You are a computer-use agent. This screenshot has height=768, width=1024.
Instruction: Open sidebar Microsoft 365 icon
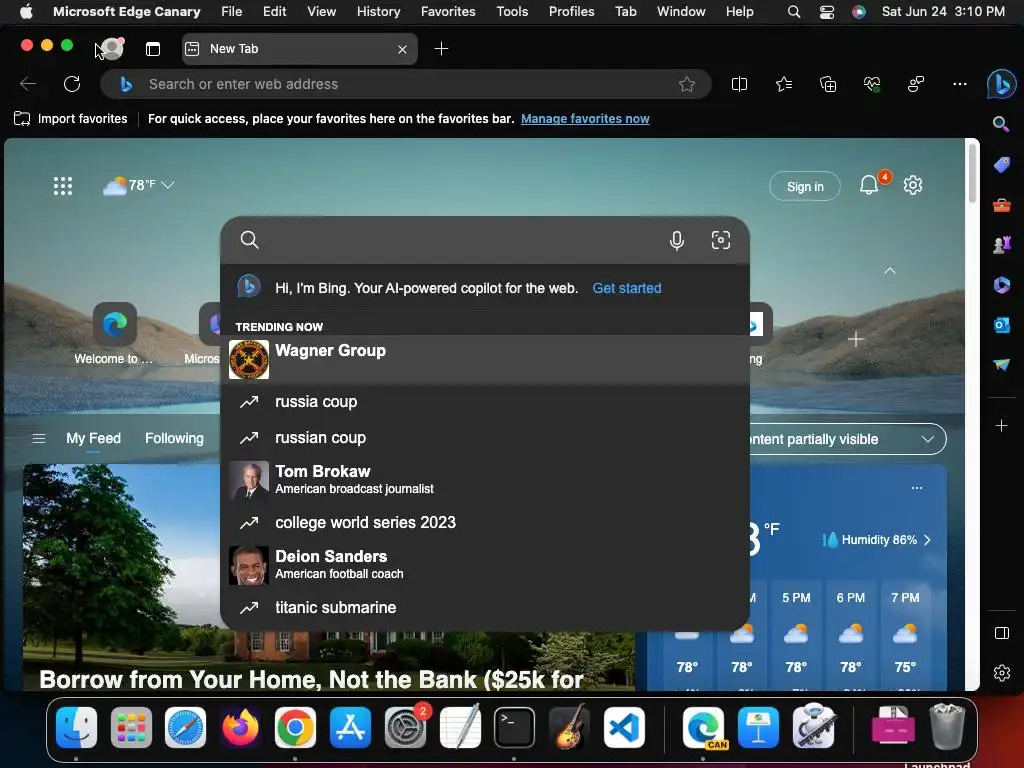1001,285
